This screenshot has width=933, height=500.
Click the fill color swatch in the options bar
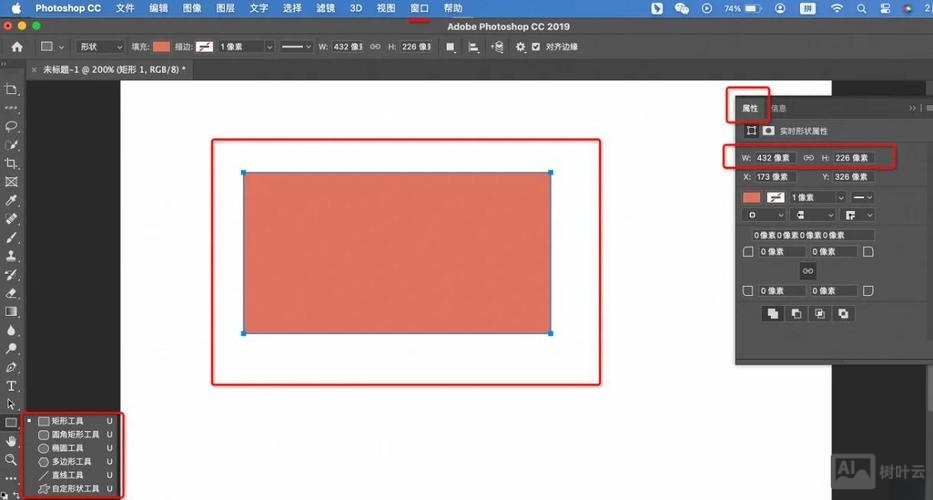(161, 47)
